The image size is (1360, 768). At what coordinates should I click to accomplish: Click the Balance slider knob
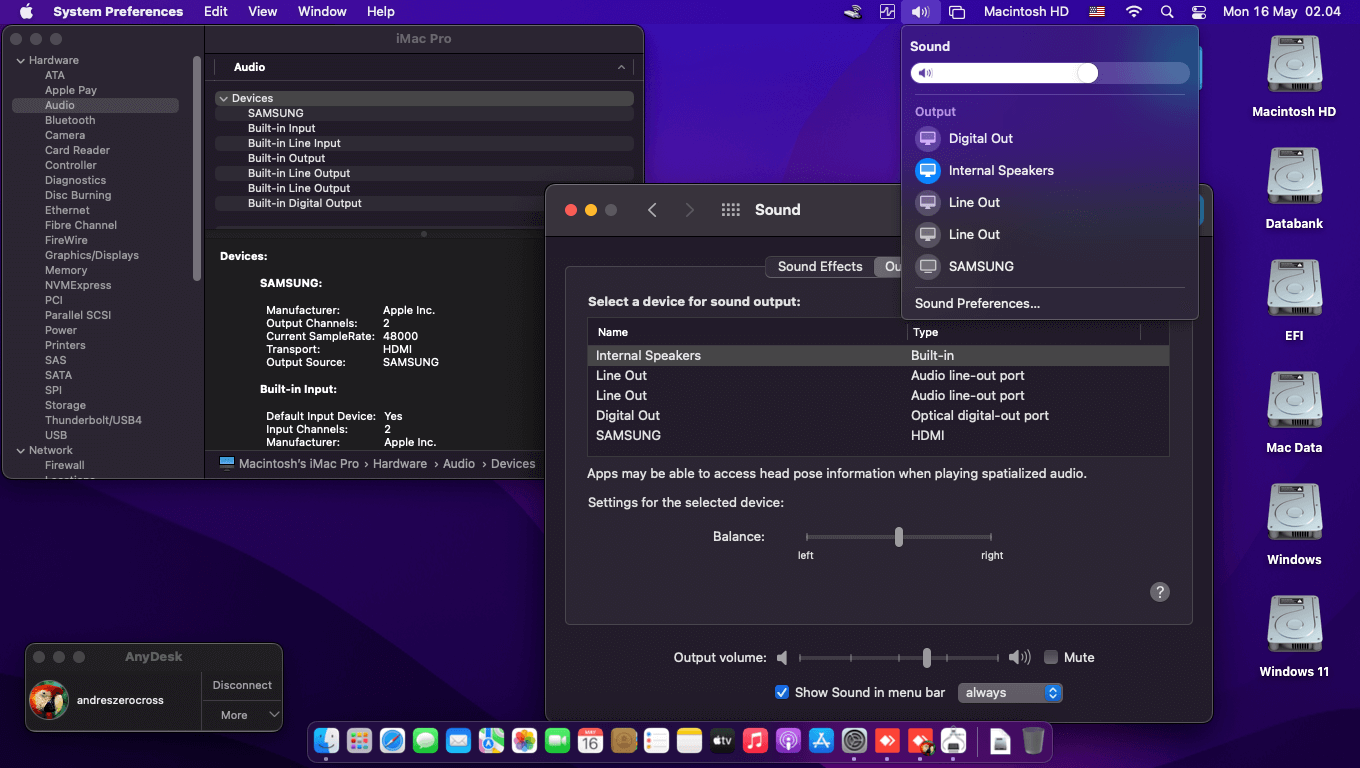click(x=899, y=537)
